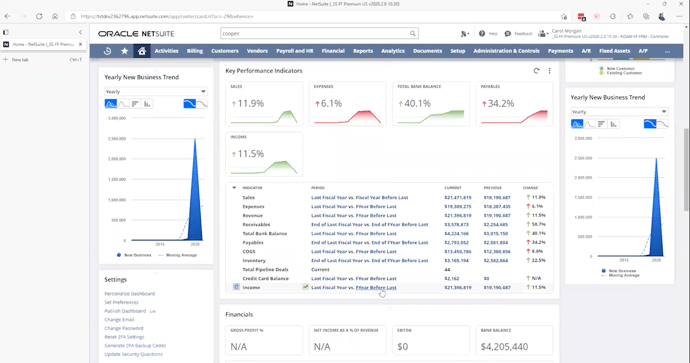Collapse the vertical tabs sidebar chevron
Image resolution: width=690 pixels, height=363 pixels.
tap(80, 32)
